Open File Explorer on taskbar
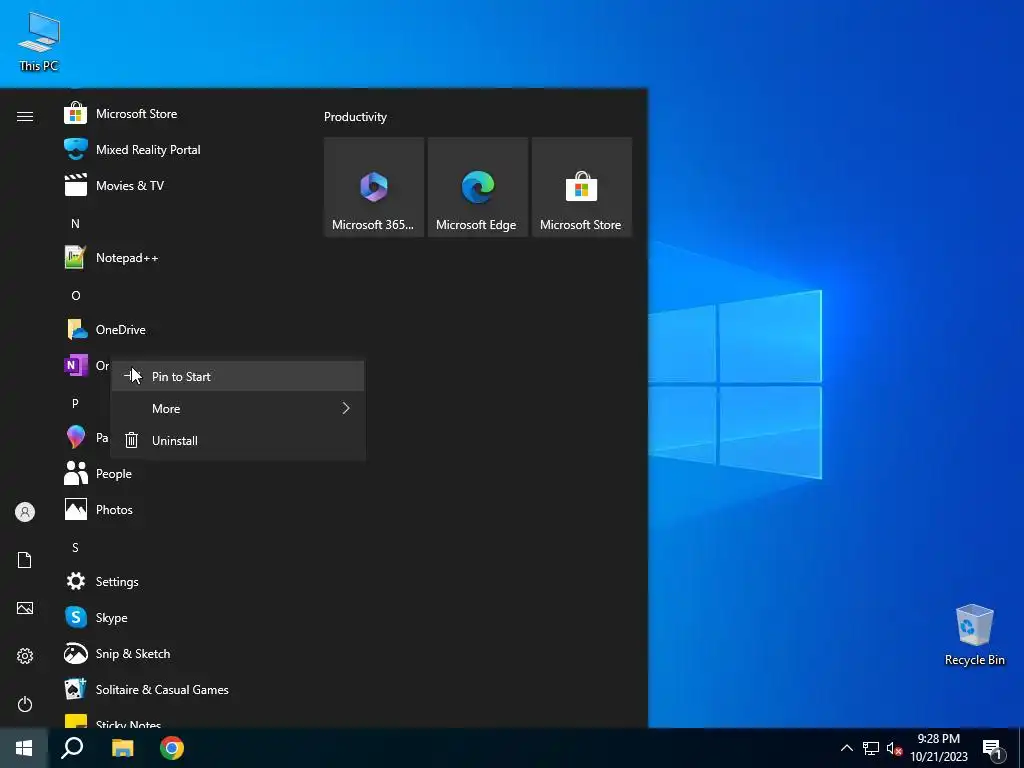Screen dimensions: 1024x768 click(x=122, y=748)
